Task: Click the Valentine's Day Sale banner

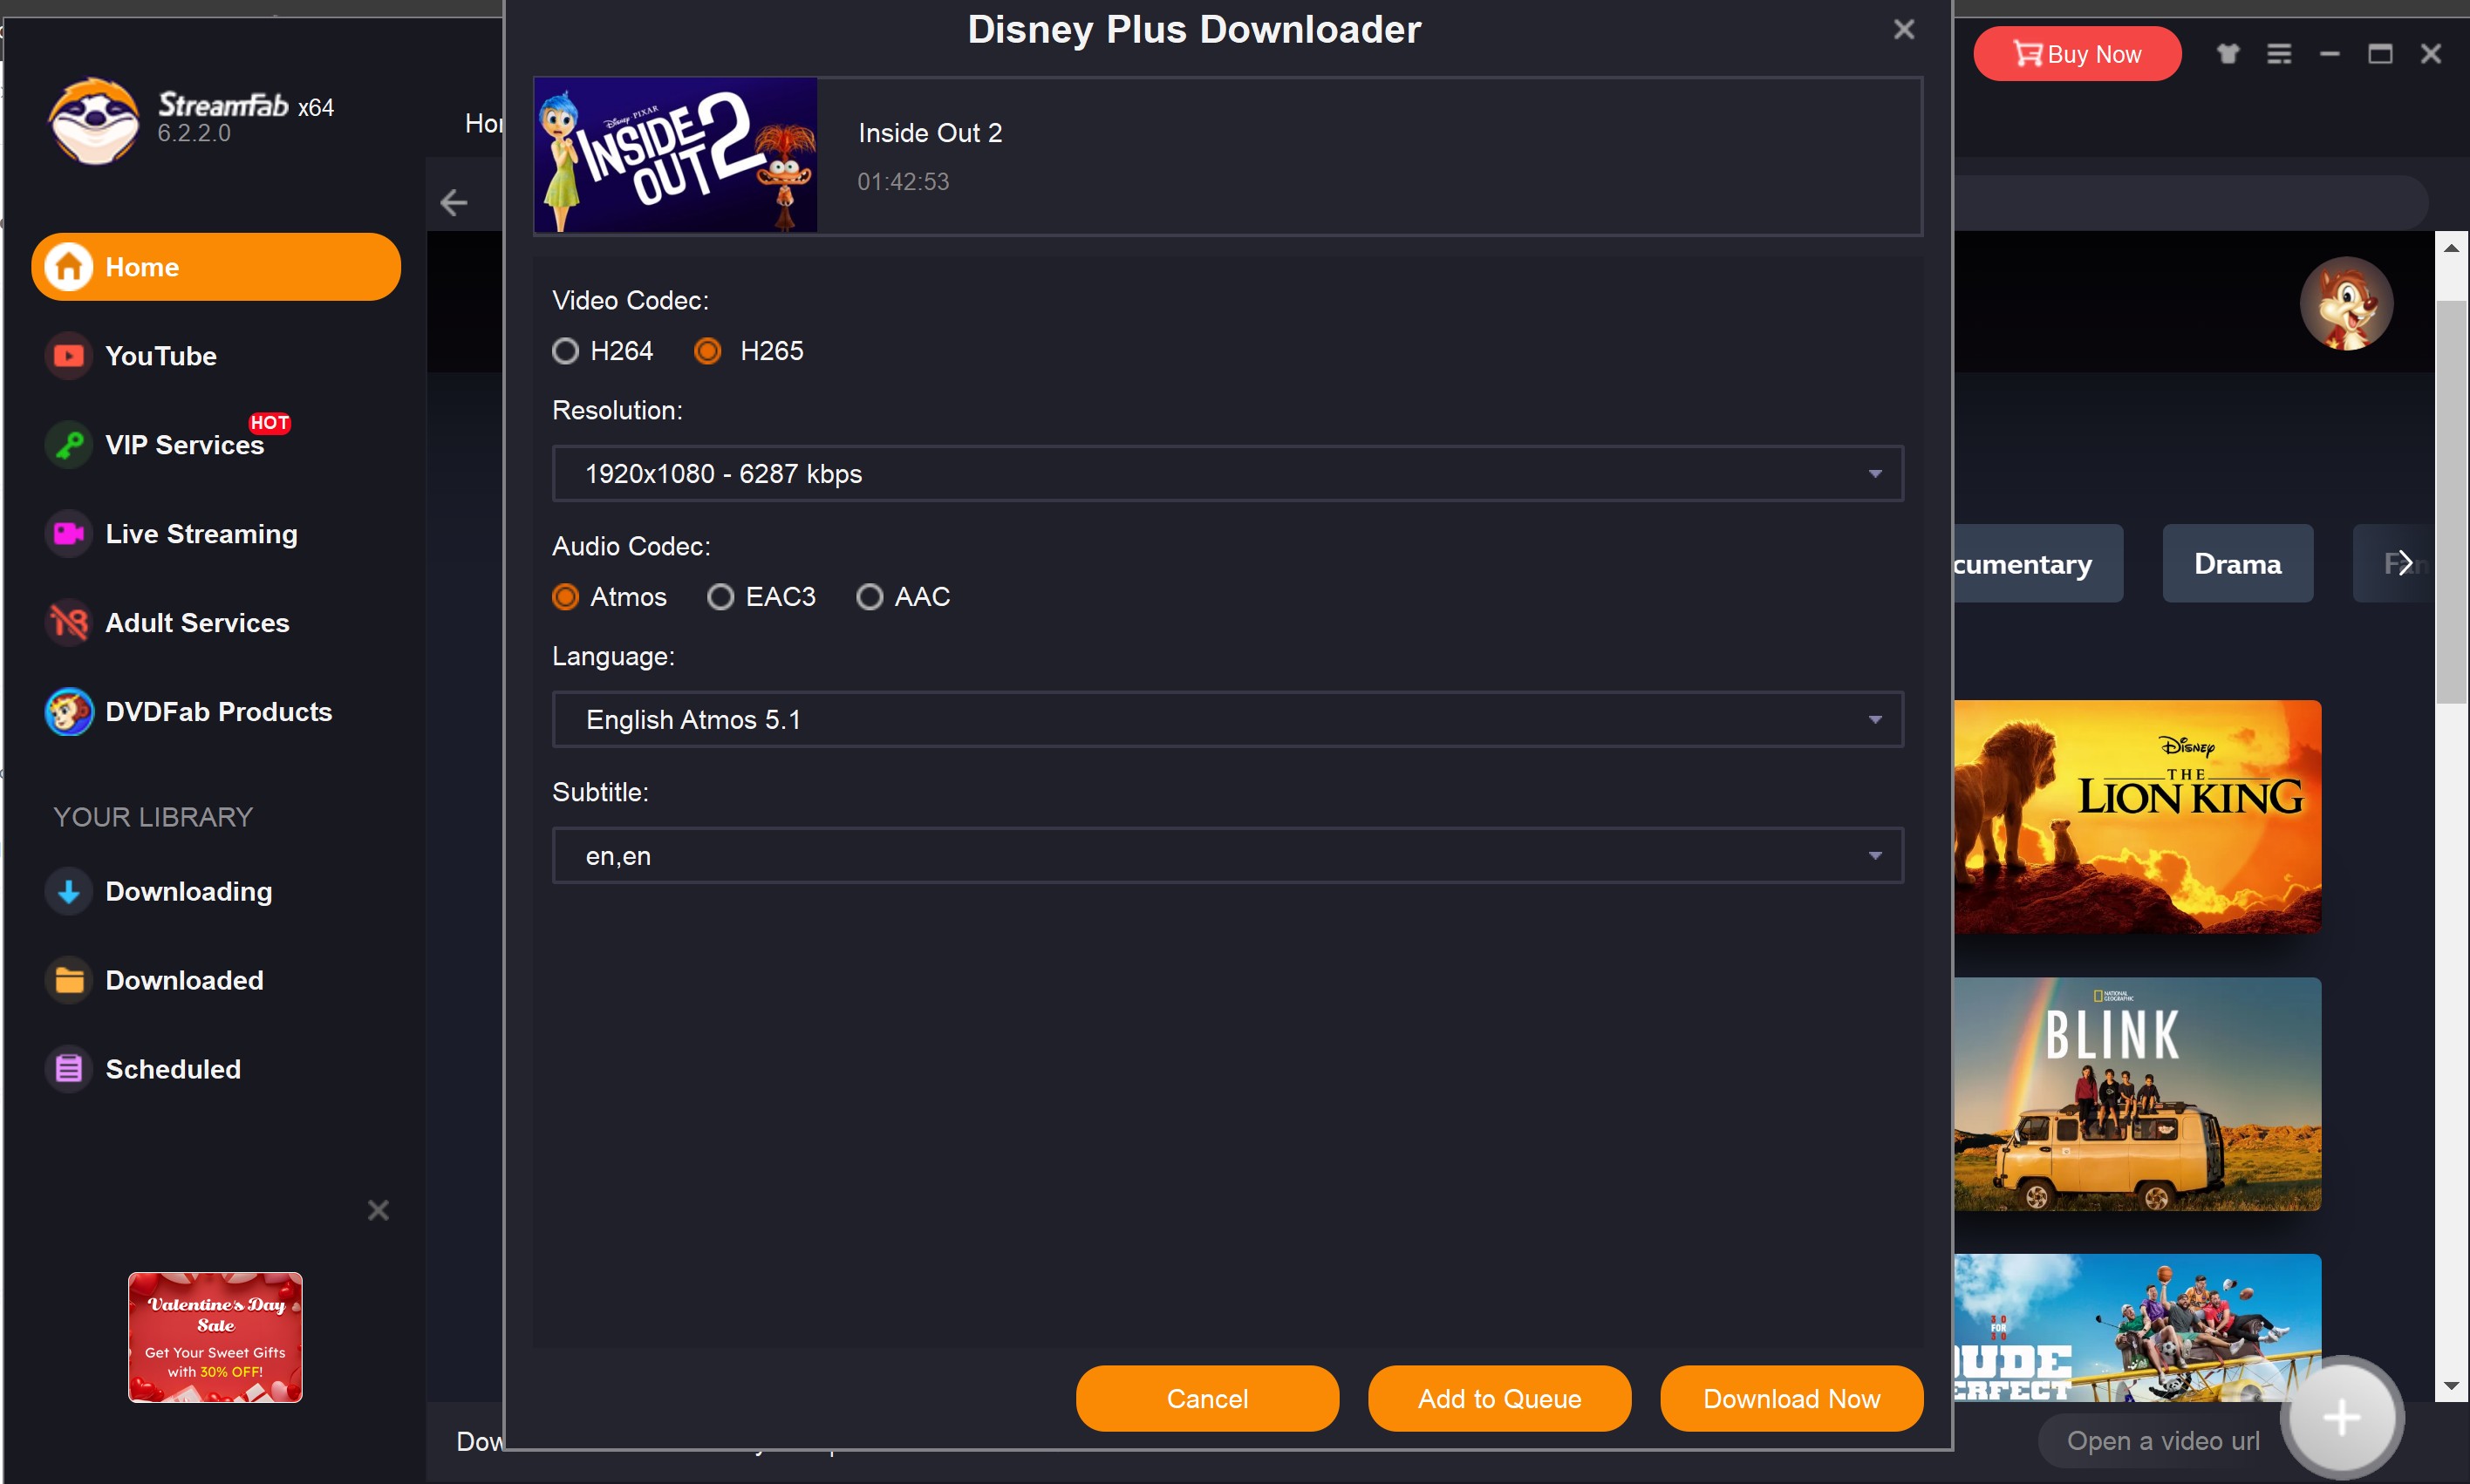Action: [x=215, y=1337]
